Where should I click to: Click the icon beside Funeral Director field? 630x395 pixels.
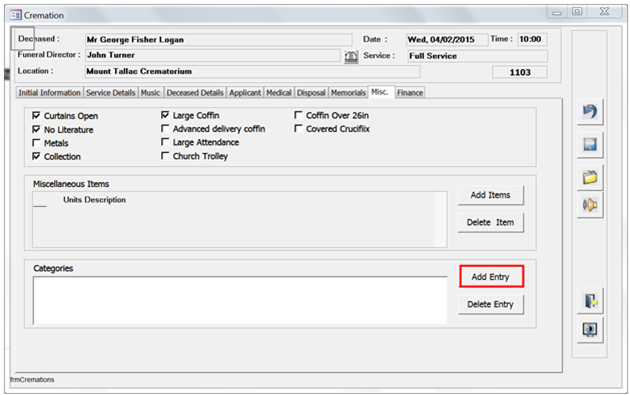351,57
